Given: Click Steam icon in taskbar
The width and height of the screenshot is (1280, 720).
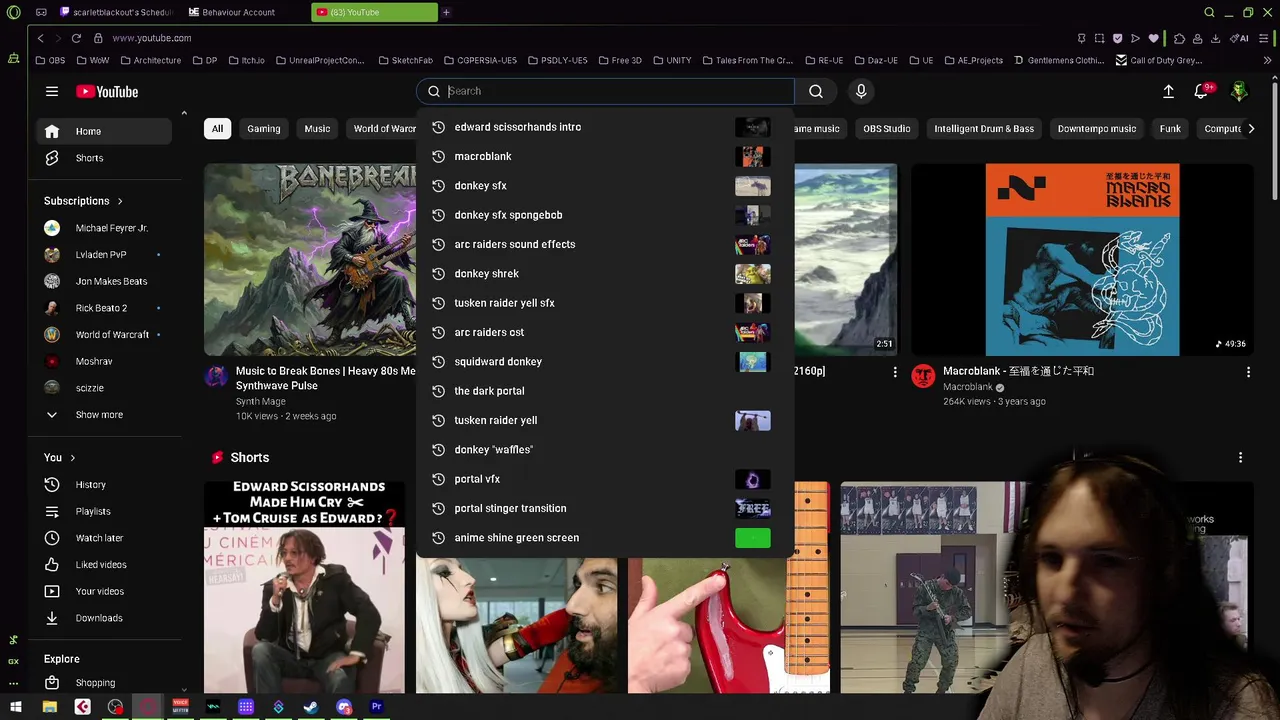Looking at the screenshot, I should point(311,707).
